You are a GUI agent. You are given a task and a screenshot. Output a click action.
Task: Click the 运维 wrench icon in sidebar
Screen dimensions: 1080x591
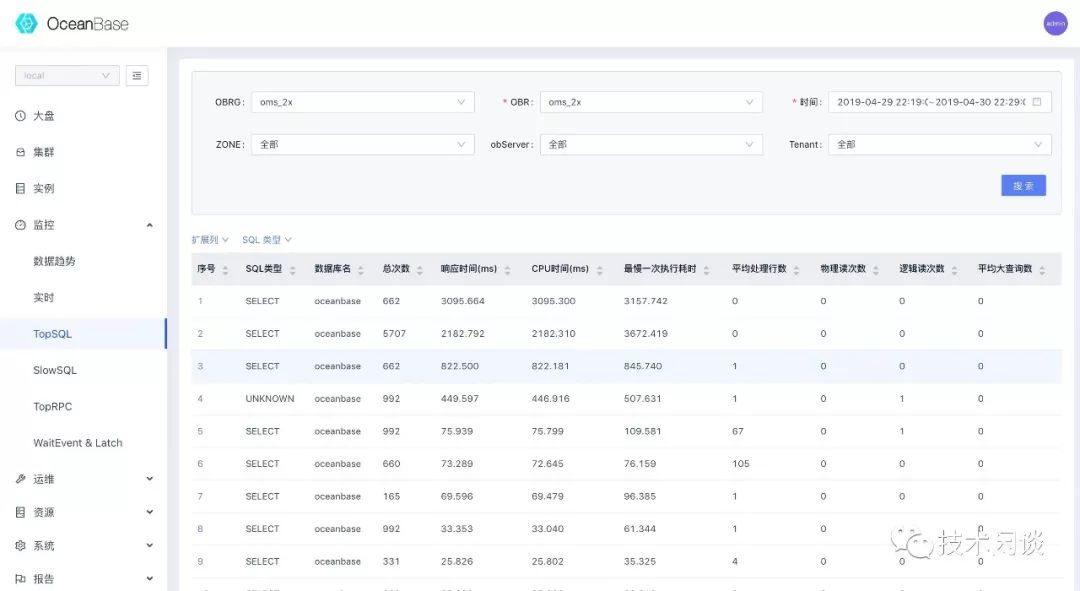point(21,479)
